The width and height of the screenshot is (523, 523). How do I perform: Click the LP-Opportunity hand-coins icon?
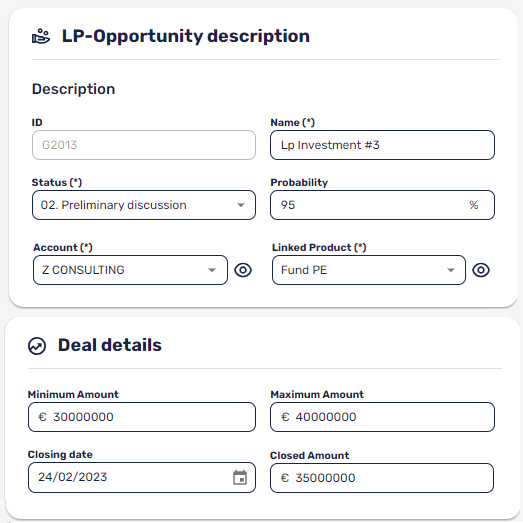(41, 36)
